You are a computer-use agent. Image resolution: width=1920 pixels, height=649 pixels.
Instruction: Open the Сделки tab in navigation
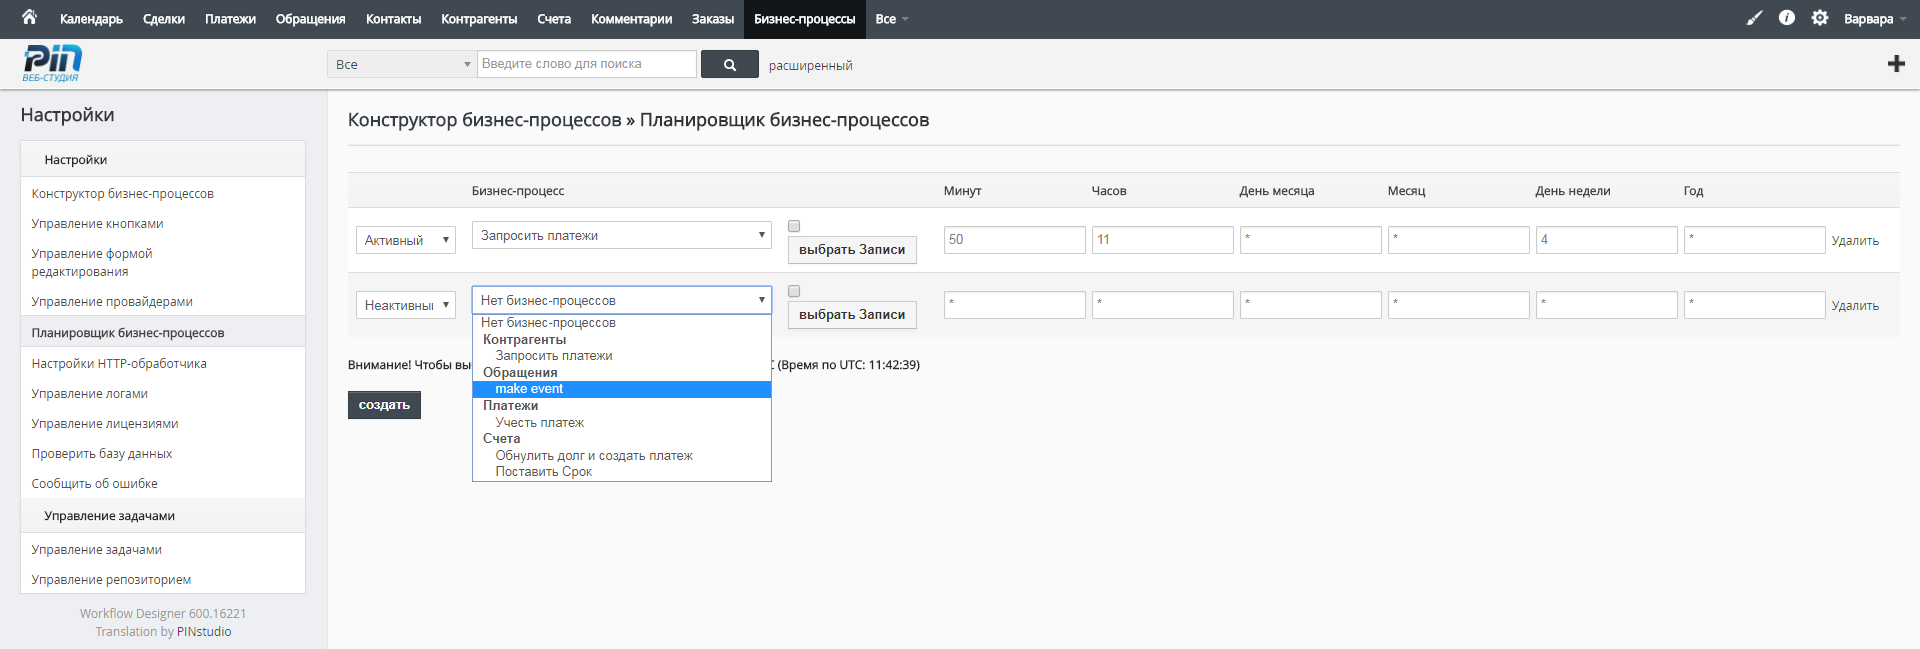click(x=163, y=19)
